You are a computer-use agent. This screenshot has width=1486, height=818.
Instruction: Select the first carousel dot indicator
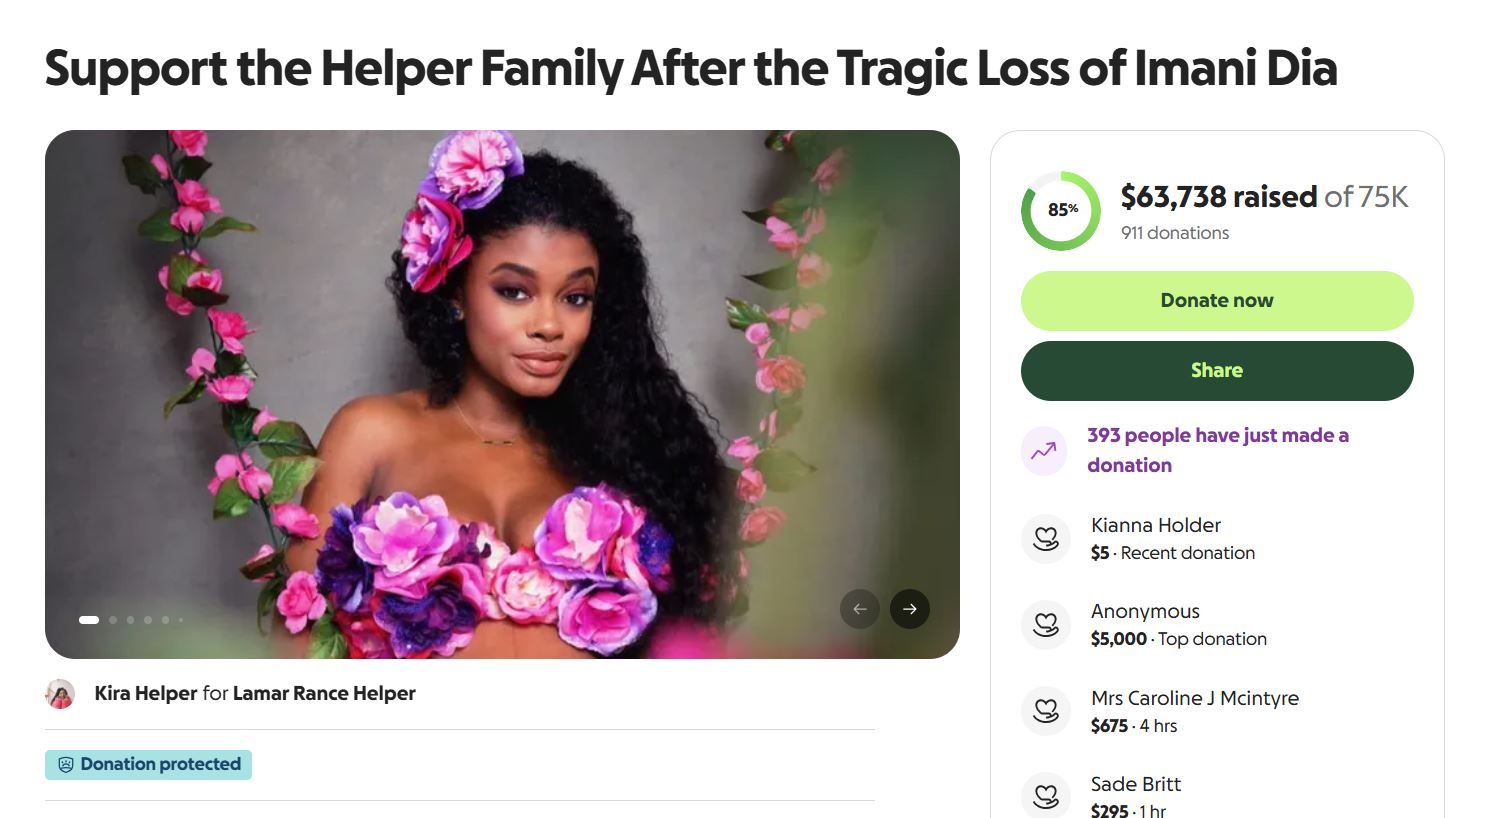[x=89, y=620]
